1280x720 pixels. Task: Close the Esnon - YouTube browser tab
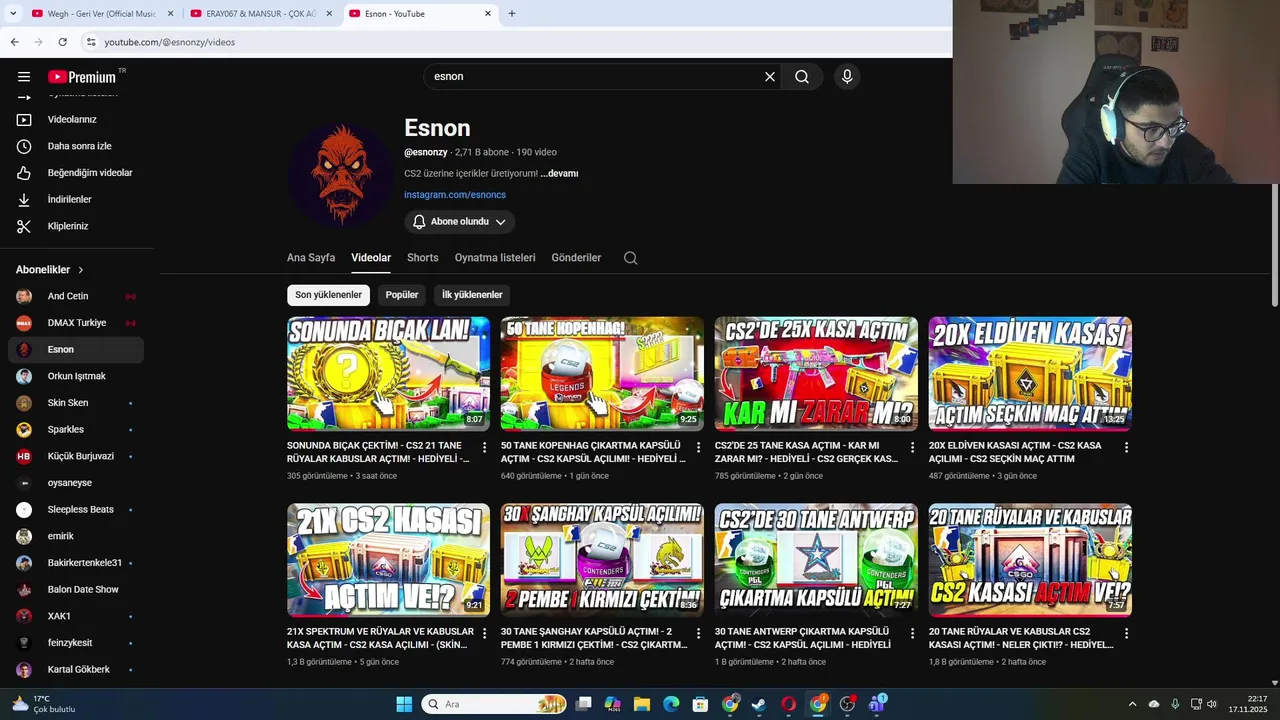488,13
